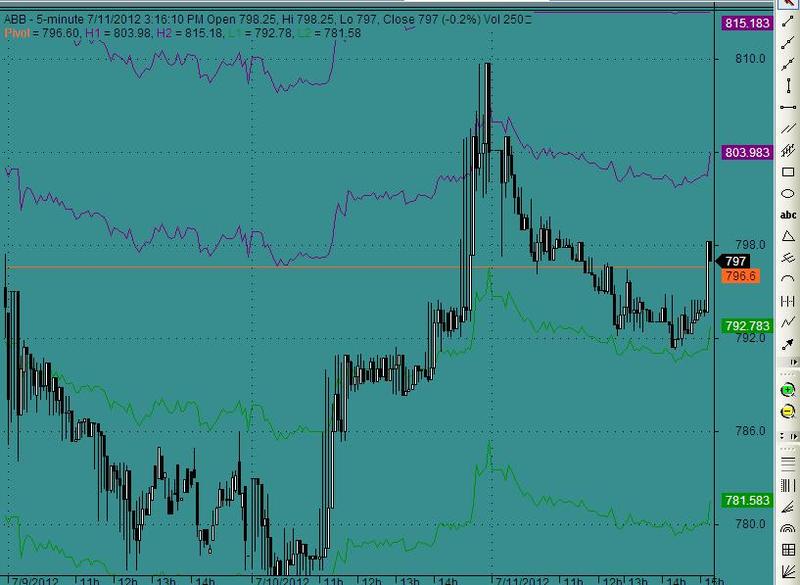Select the triangle drawing tool

pos(788,236)
